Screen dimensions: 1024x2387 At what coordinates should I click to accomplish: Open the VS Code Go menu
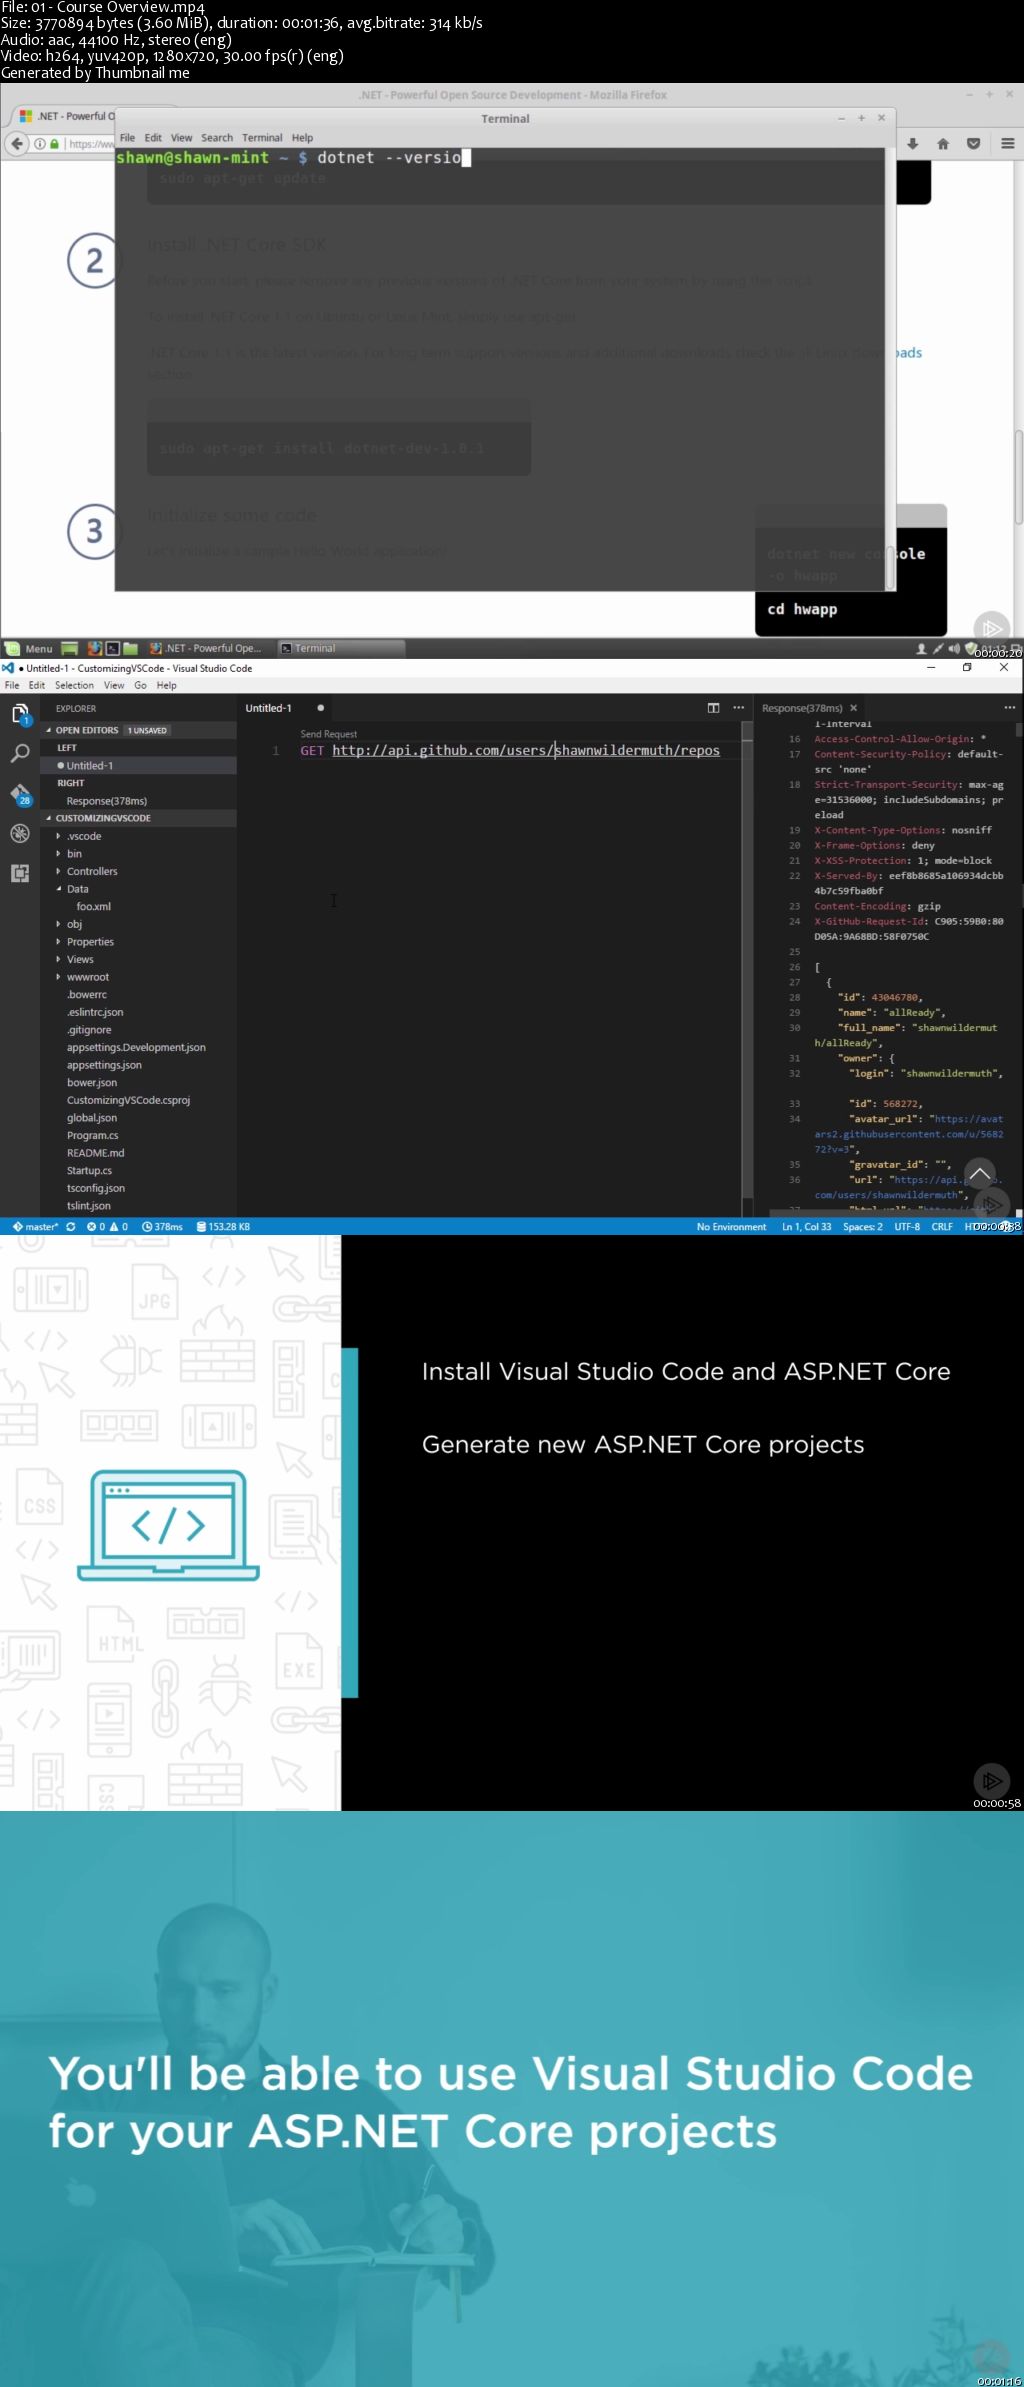click(140, 686)
